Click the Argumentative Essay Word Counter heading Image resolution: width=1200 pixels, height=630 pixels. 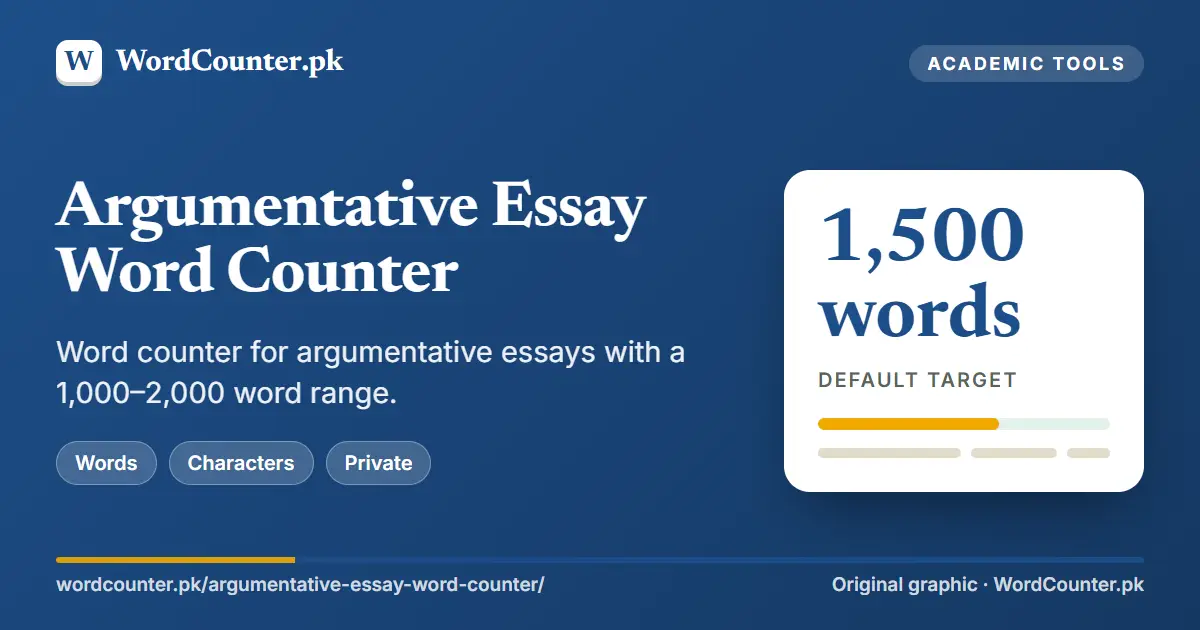coord(351,239)
